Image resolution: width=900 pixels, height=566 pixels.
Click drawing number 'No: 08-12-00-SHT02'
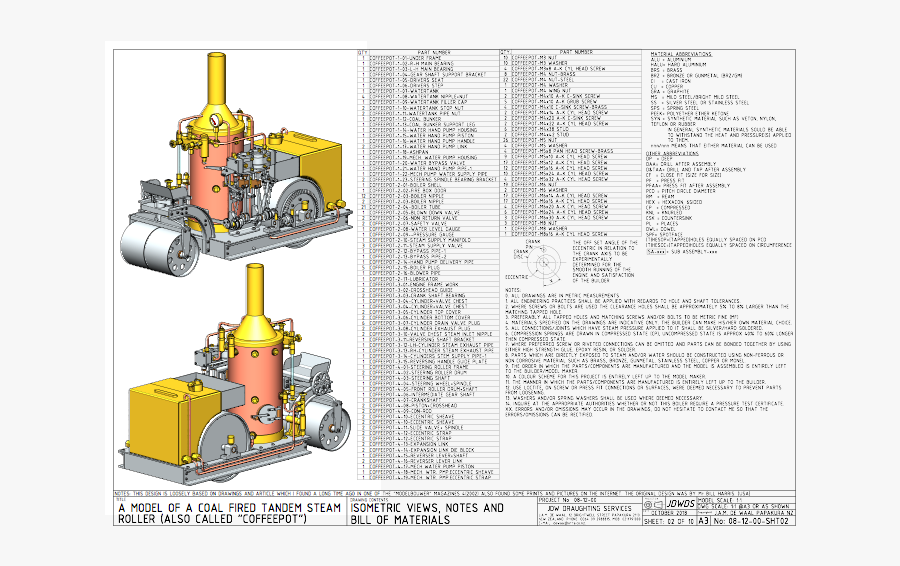click(753, 521)
